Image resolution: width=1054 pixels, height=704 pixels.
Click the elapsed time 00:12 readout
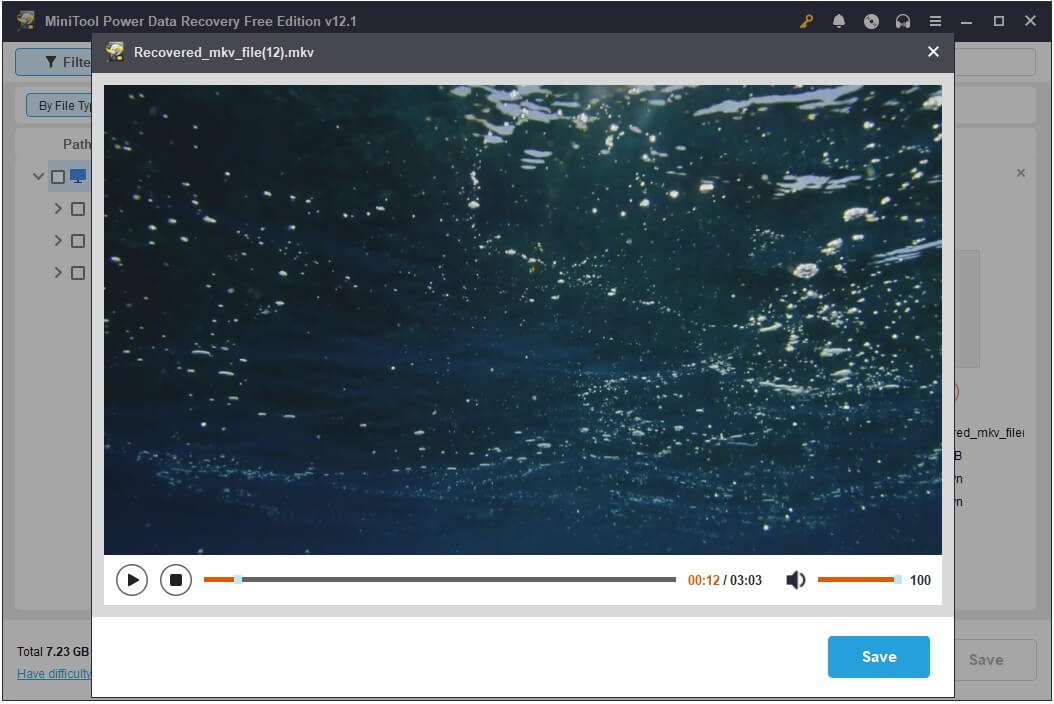[x=703, y=580]
